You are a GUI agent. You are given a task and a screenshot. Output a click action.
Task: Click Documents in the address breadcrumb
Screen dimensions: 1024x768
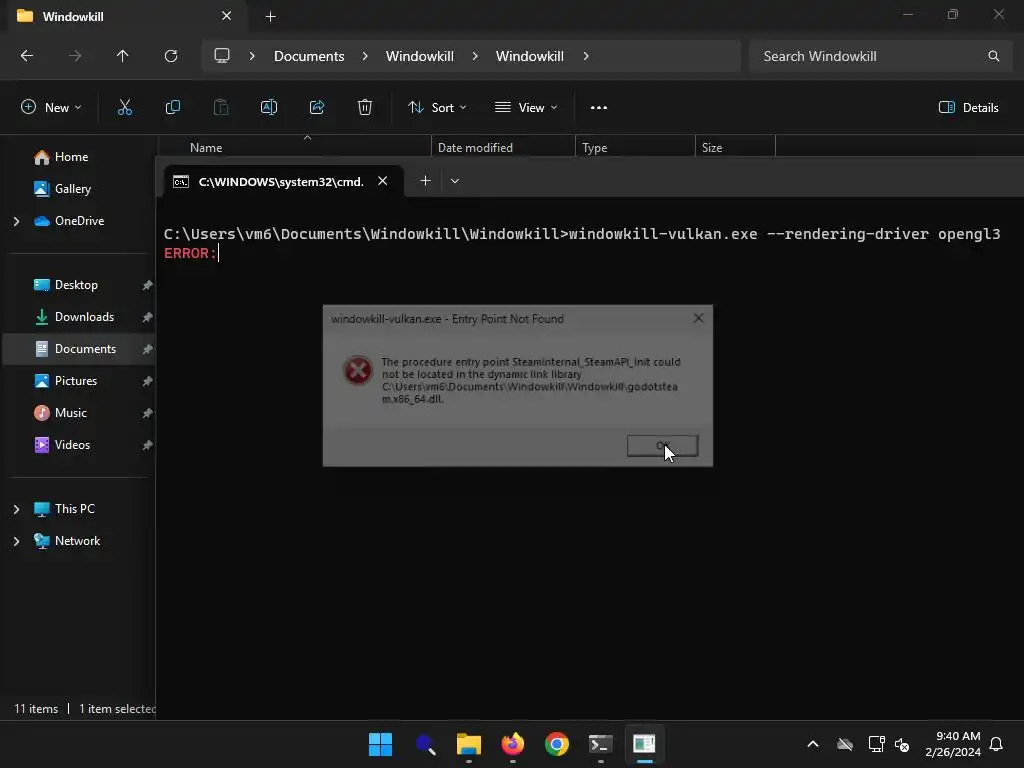(x=309, y=56)
